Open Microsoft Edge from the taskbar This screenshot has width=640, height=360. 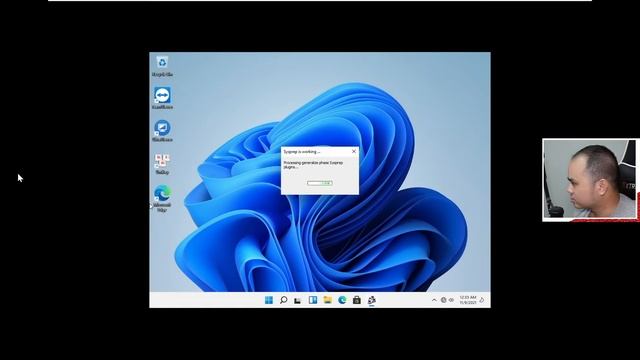pos(342,300)
